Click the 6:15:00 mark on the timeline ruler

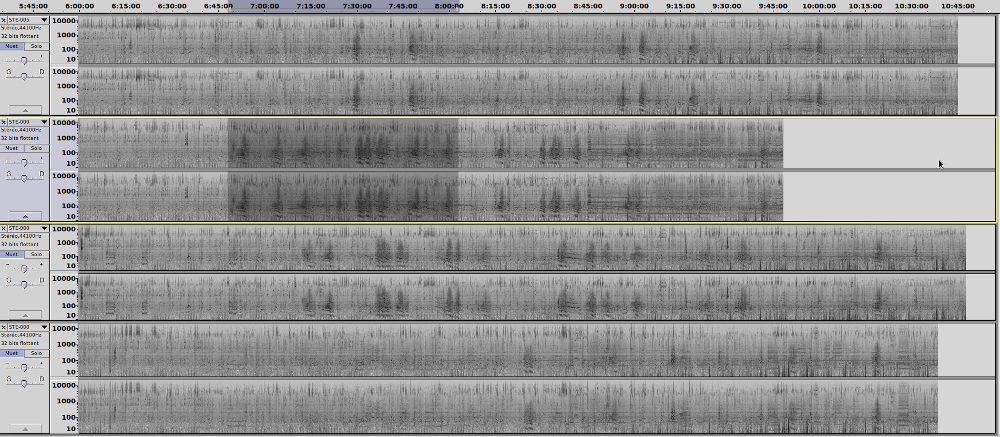click(126, 6)
